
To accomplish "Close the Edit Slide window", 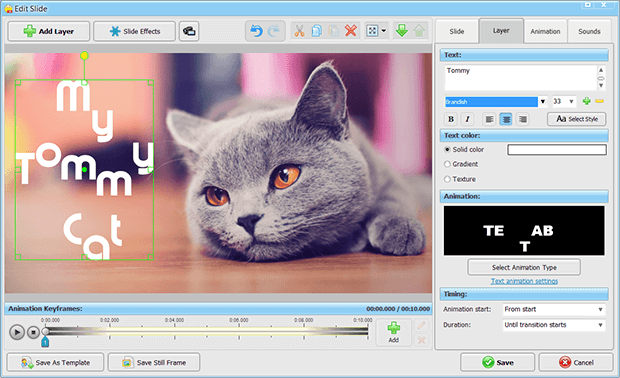I will pyautogui.click(x=604, y=5).
